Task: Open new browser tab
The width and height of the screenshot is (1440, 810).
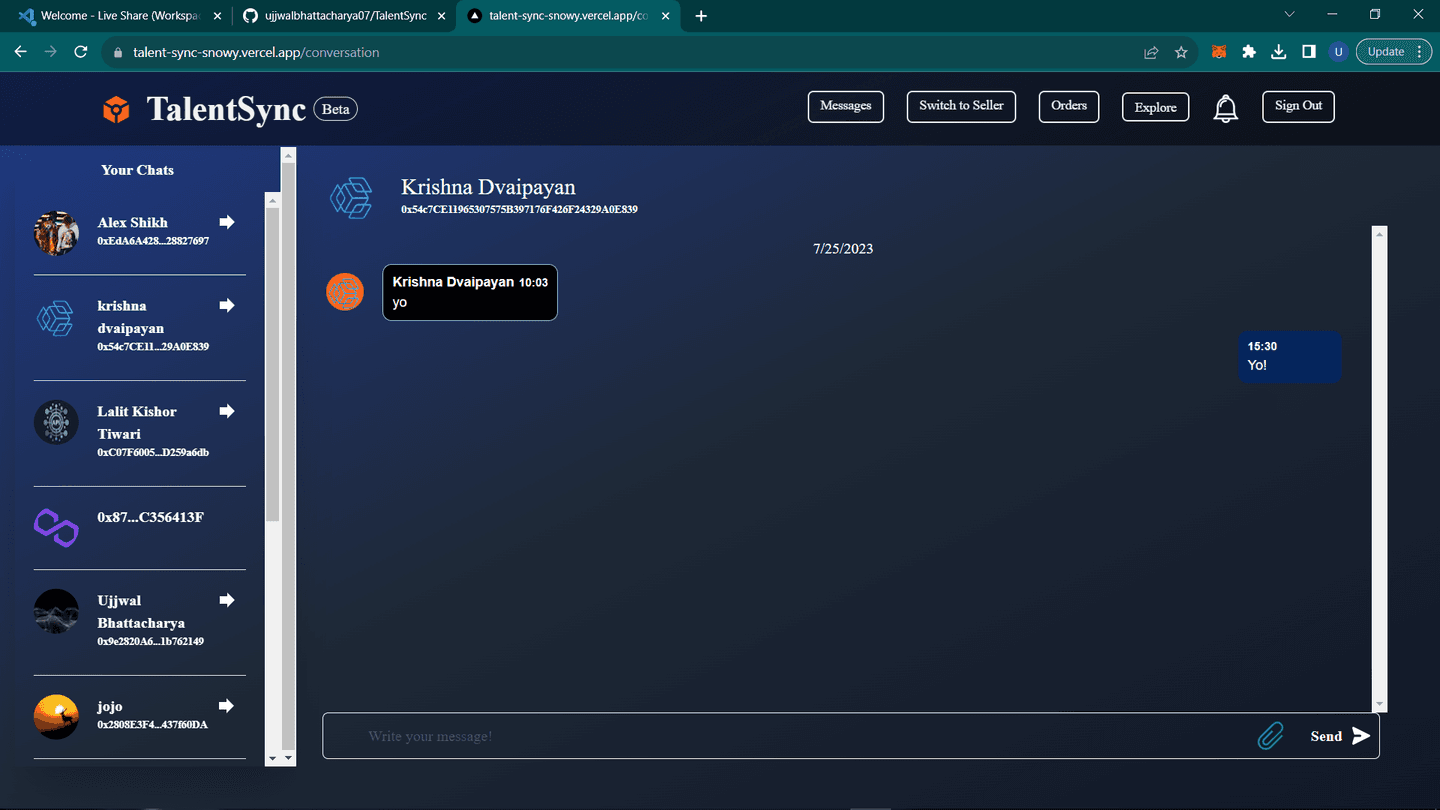Action: (701, 16)
